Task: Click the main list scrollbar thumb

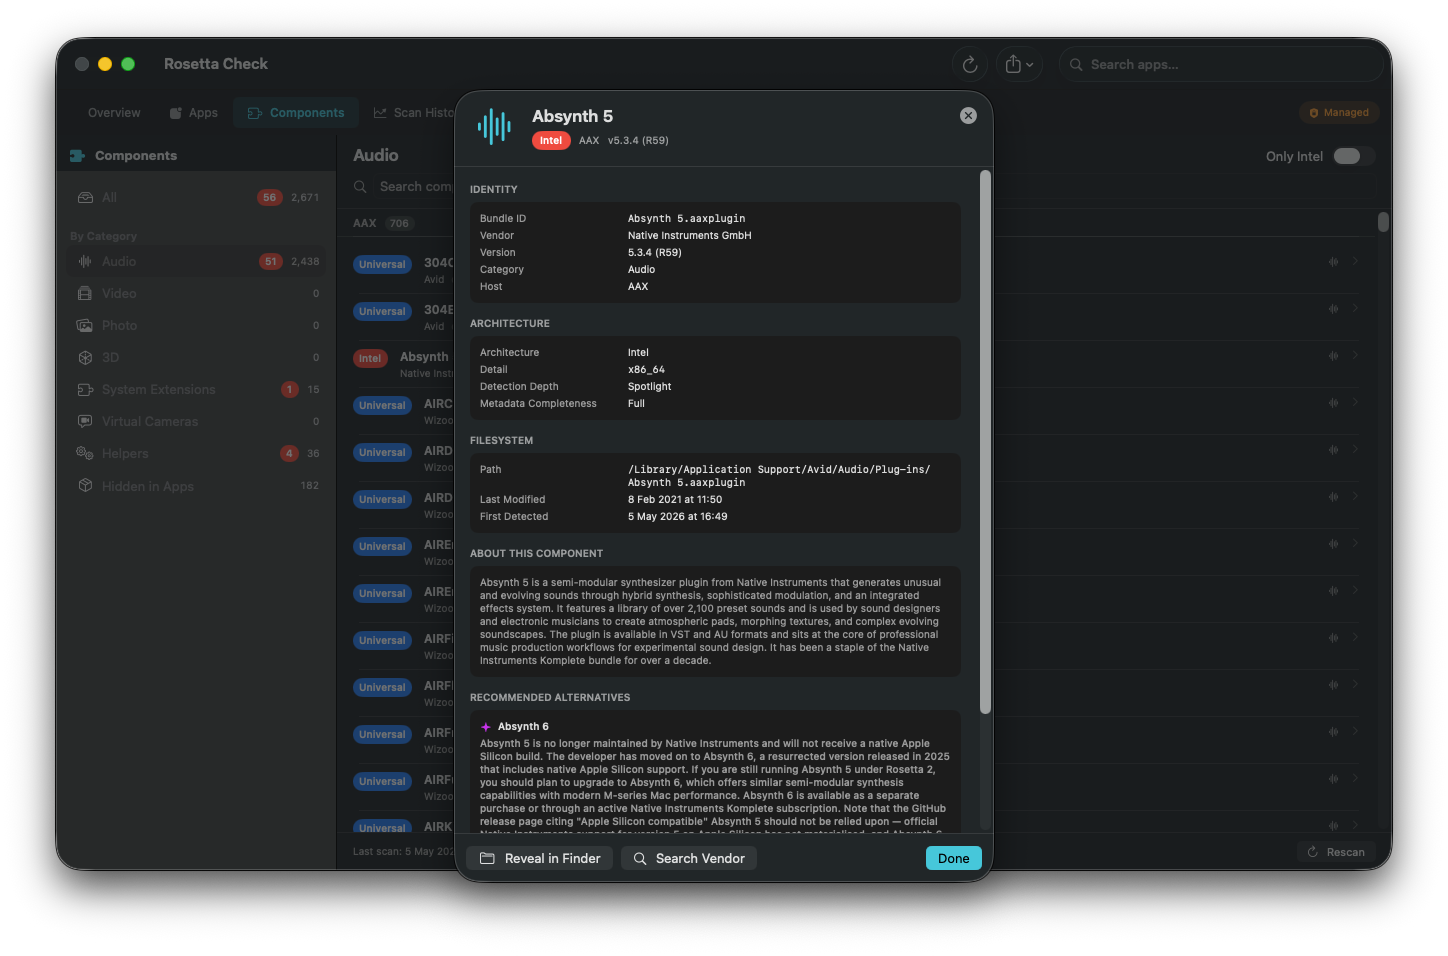Action: click(1383, 222)
